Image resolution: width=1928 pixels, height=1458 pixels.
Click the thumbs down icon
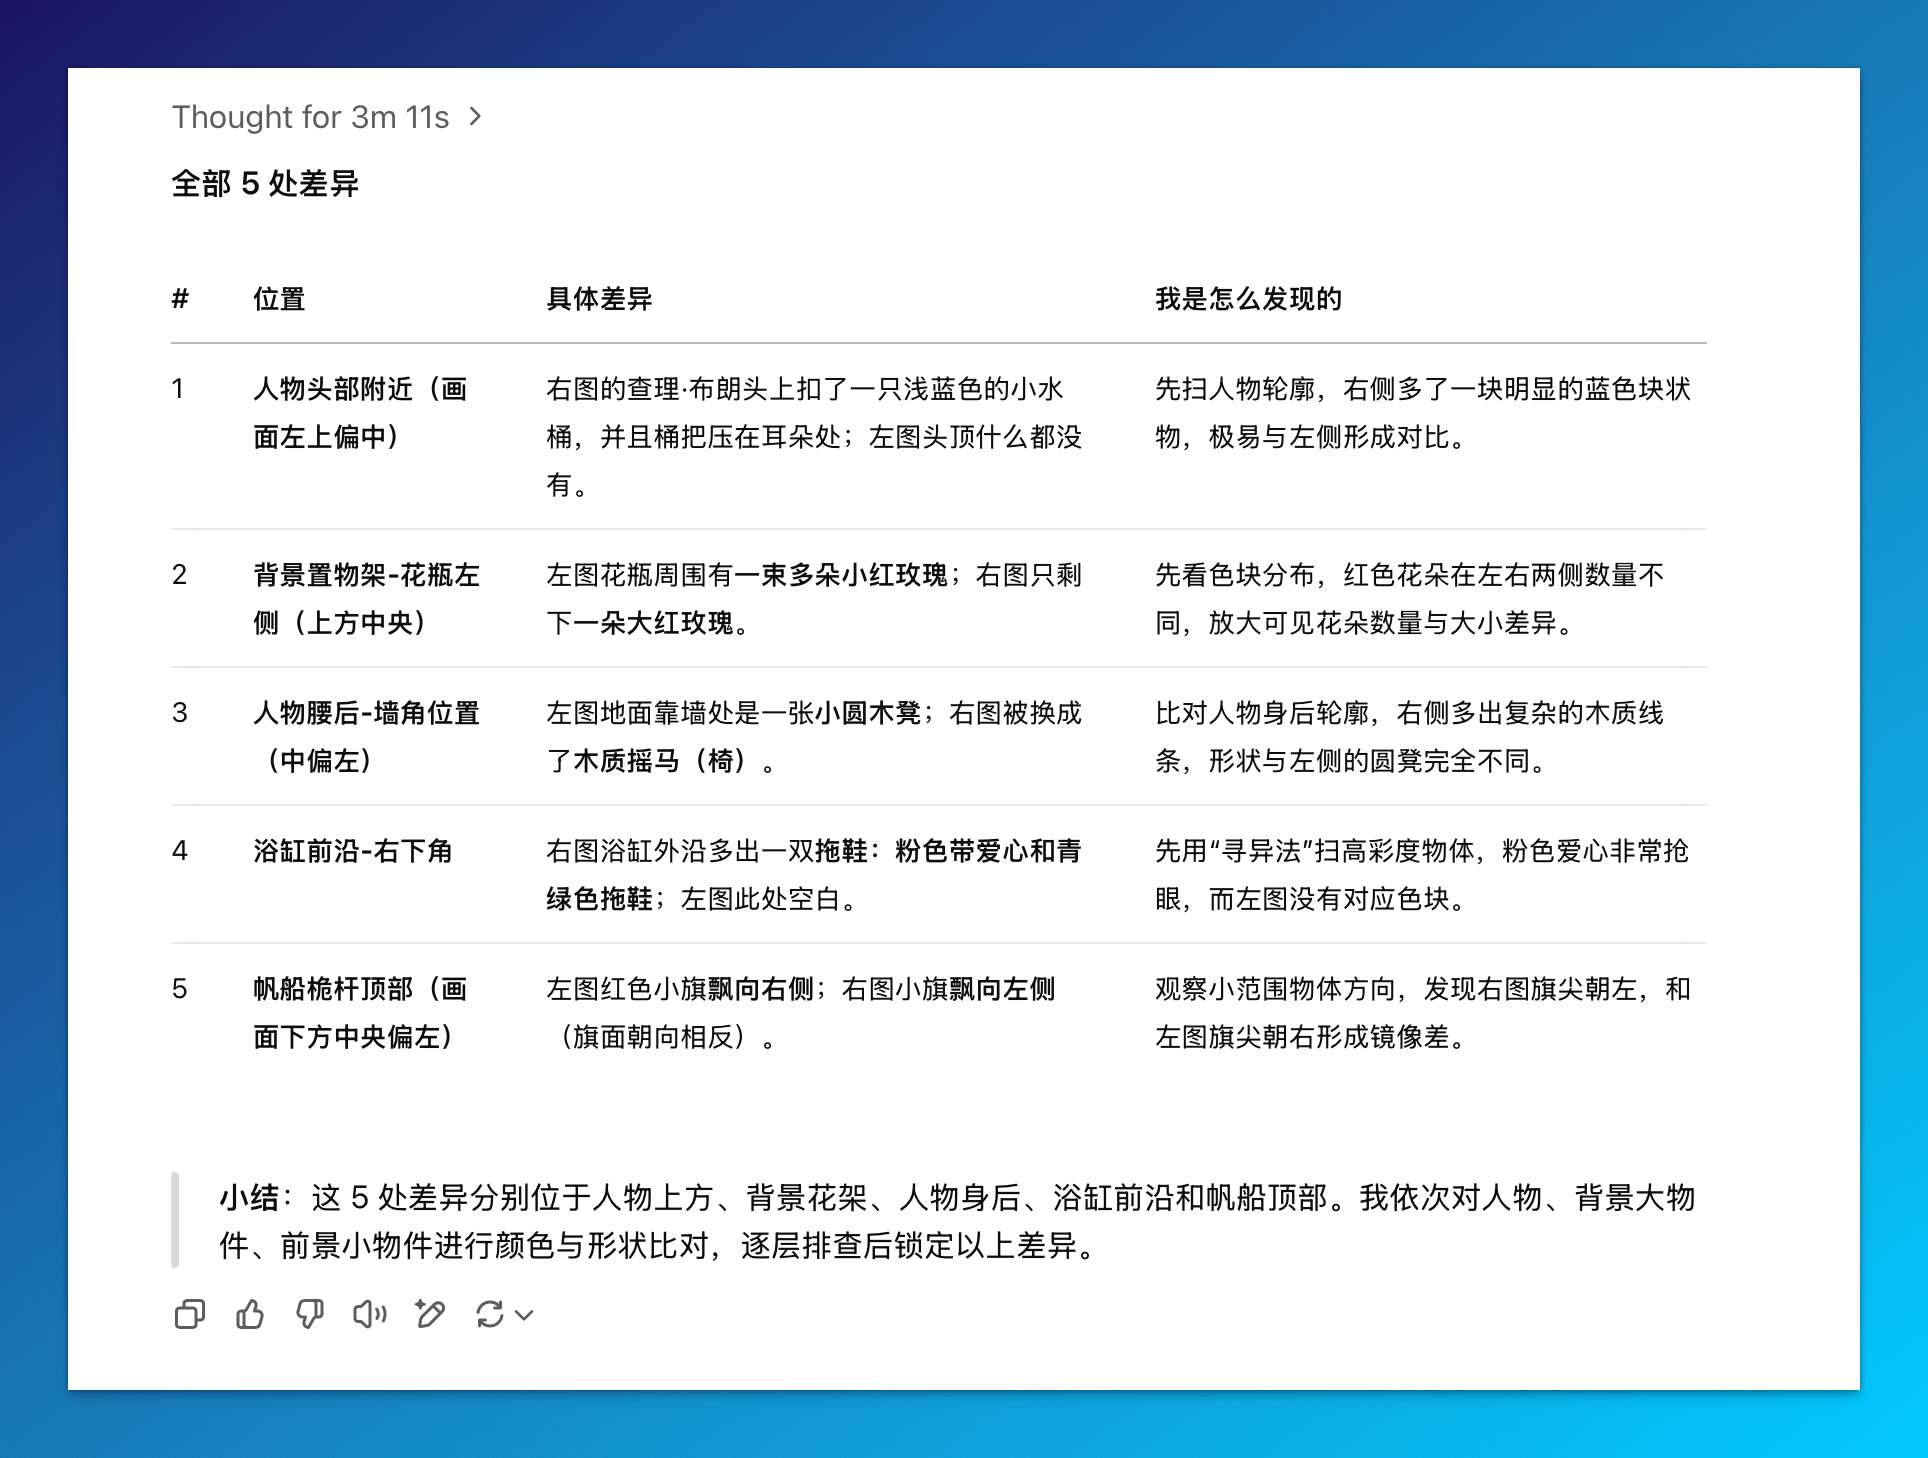(x=310, y=1314)
